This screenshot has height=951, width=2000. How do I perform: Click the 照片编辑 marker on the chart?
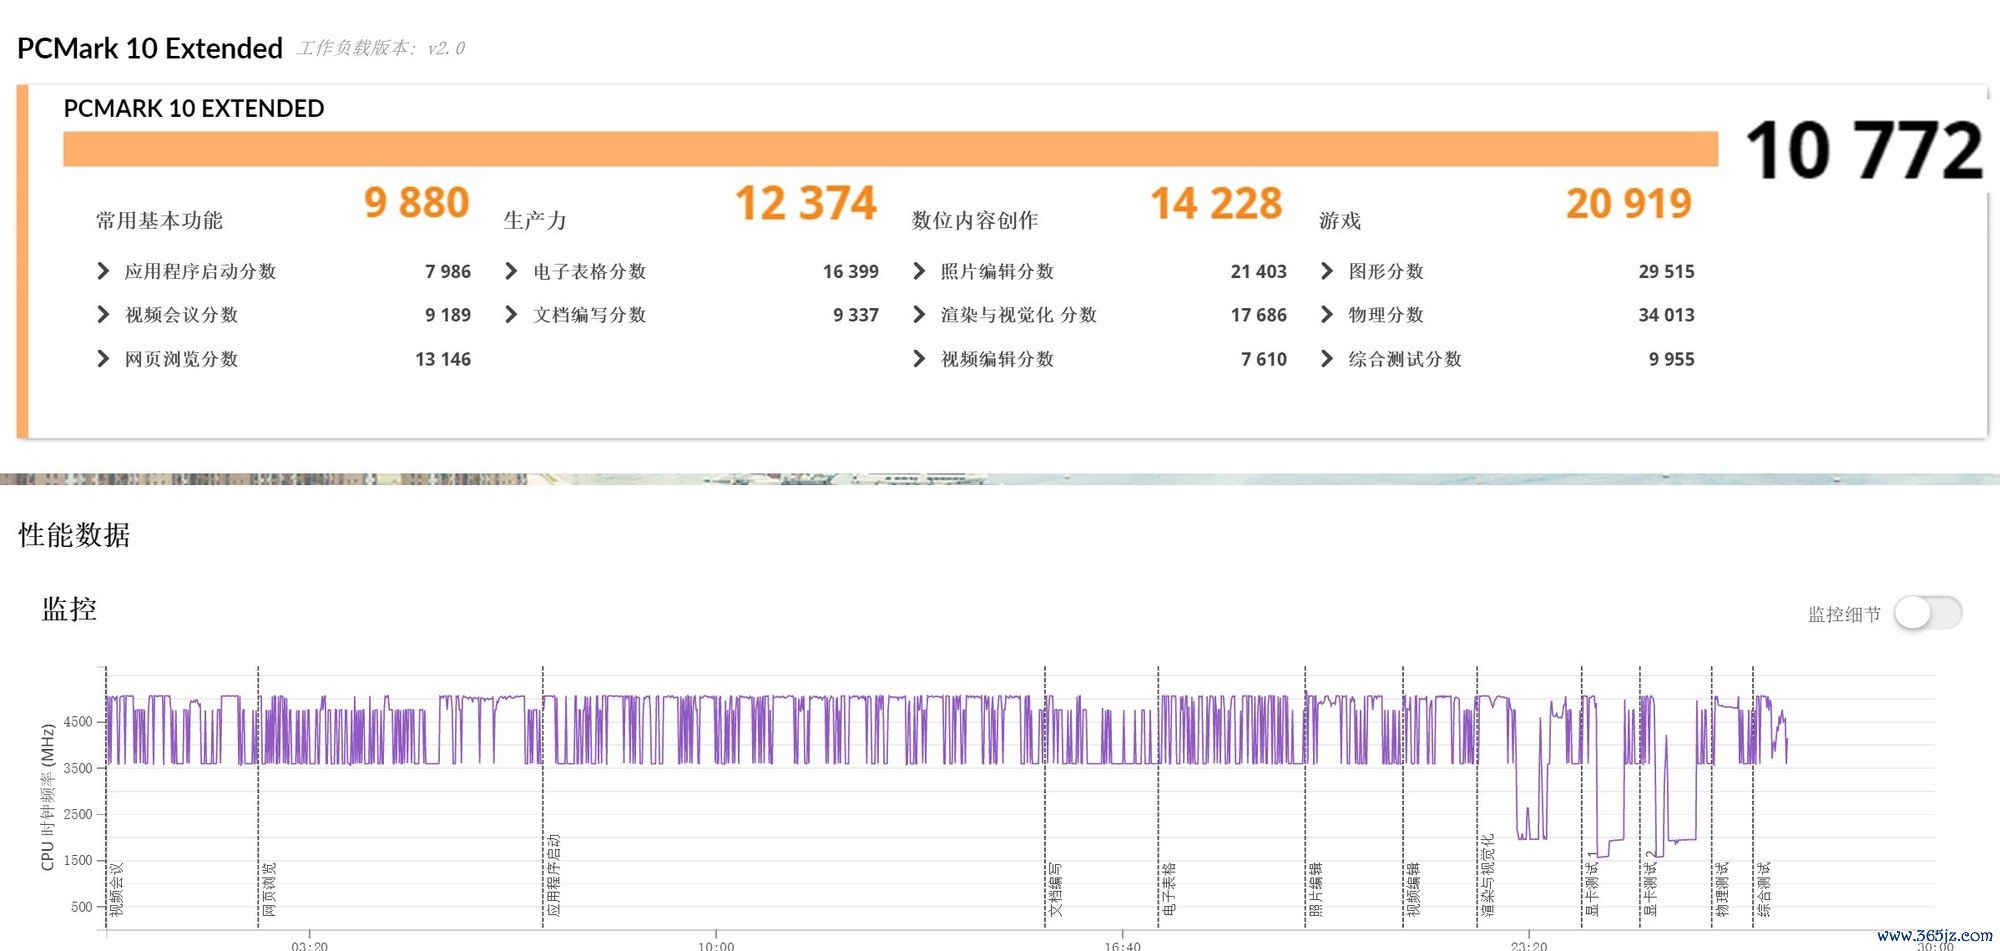tap(1316, 890)
